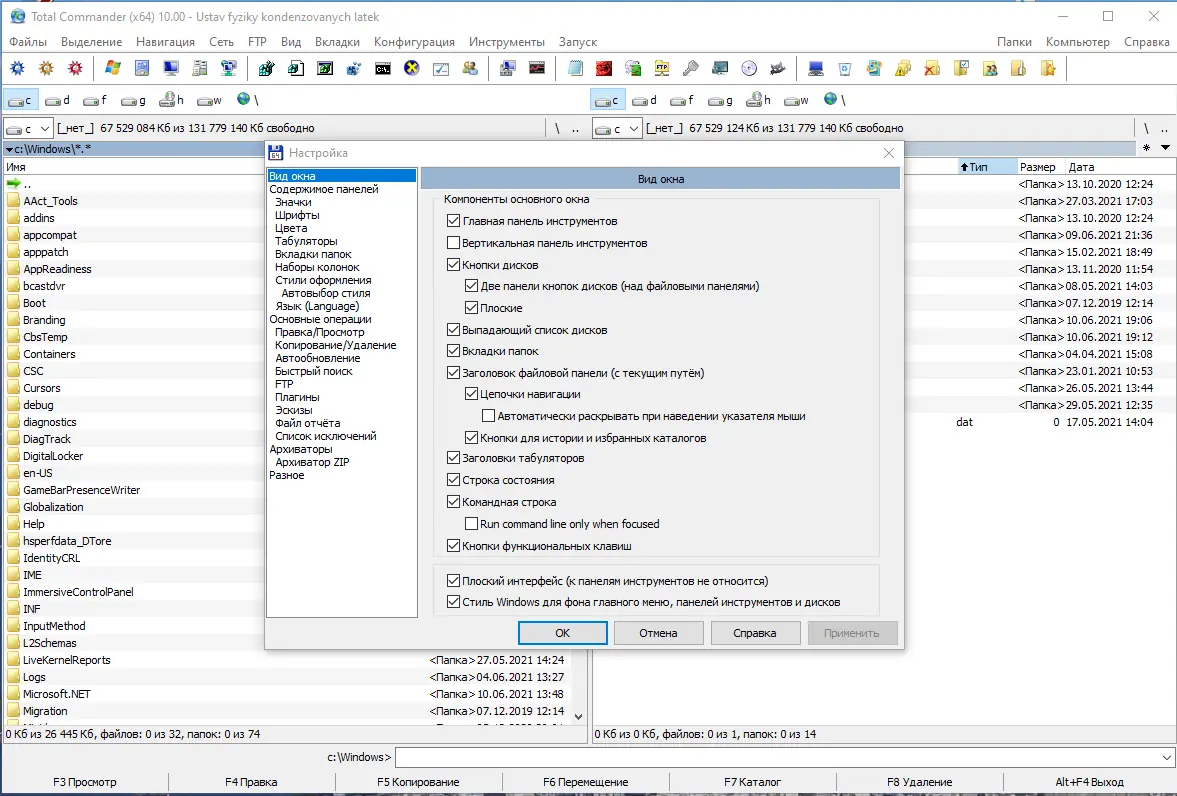Open the command prompt (C:\) toolbar icon
This screenshot has height=796, width=1177.
pyautogui.click(x=383, y=68)
